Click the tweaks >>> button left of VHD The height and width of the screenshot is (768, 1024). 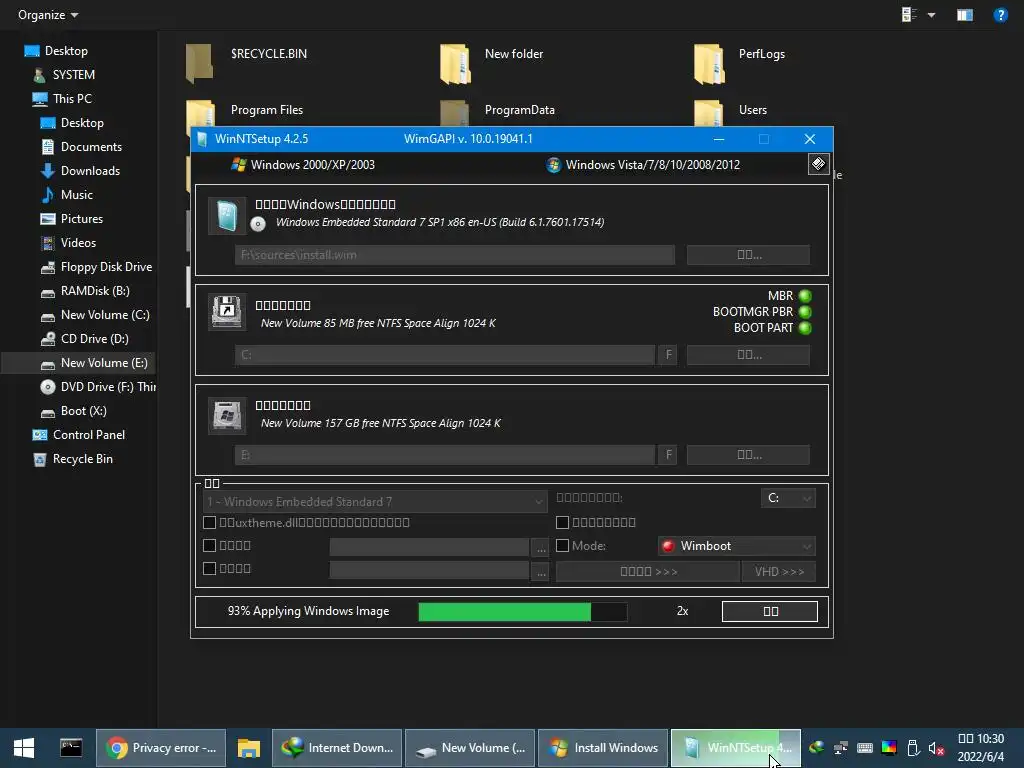click(x=648, y=571)
